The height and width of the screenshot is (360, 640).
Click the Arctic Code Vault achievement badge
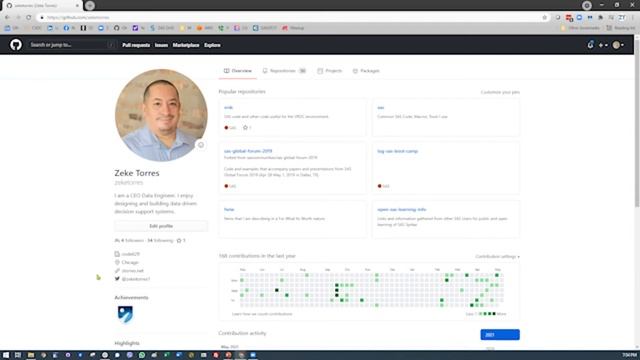coord(125,315)
